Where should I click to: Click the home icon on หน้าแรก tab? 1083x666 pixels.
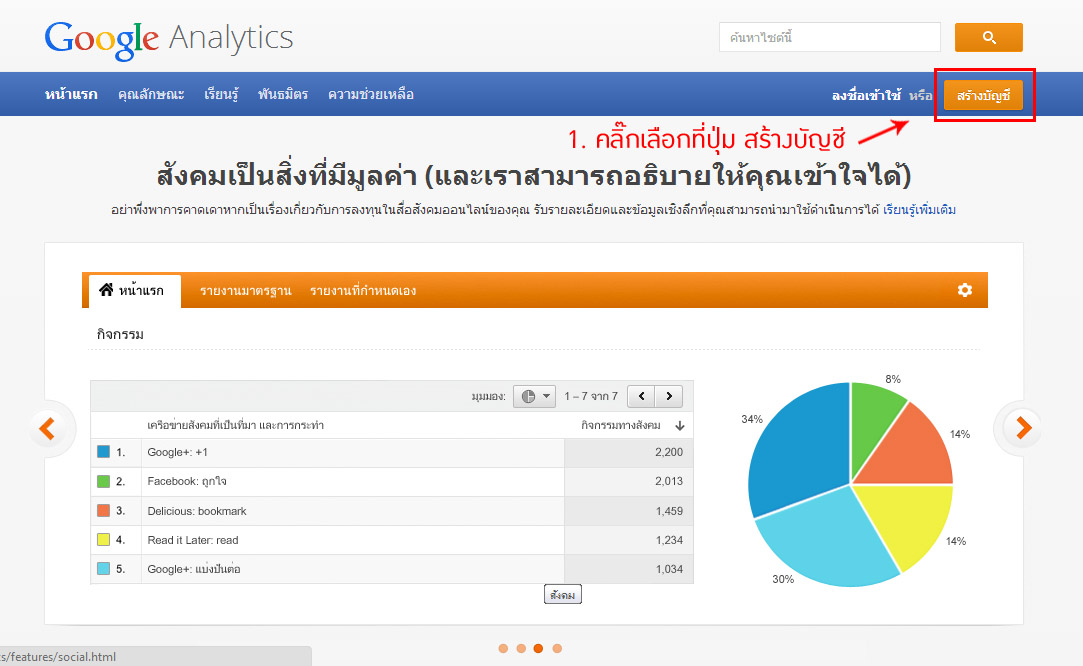point(106,289)
